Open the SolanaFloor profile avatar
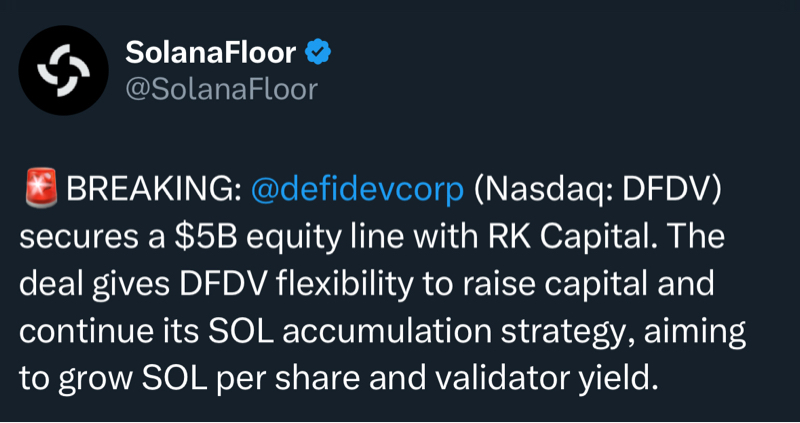Viewport: 800px width, 423px height. 64,70
